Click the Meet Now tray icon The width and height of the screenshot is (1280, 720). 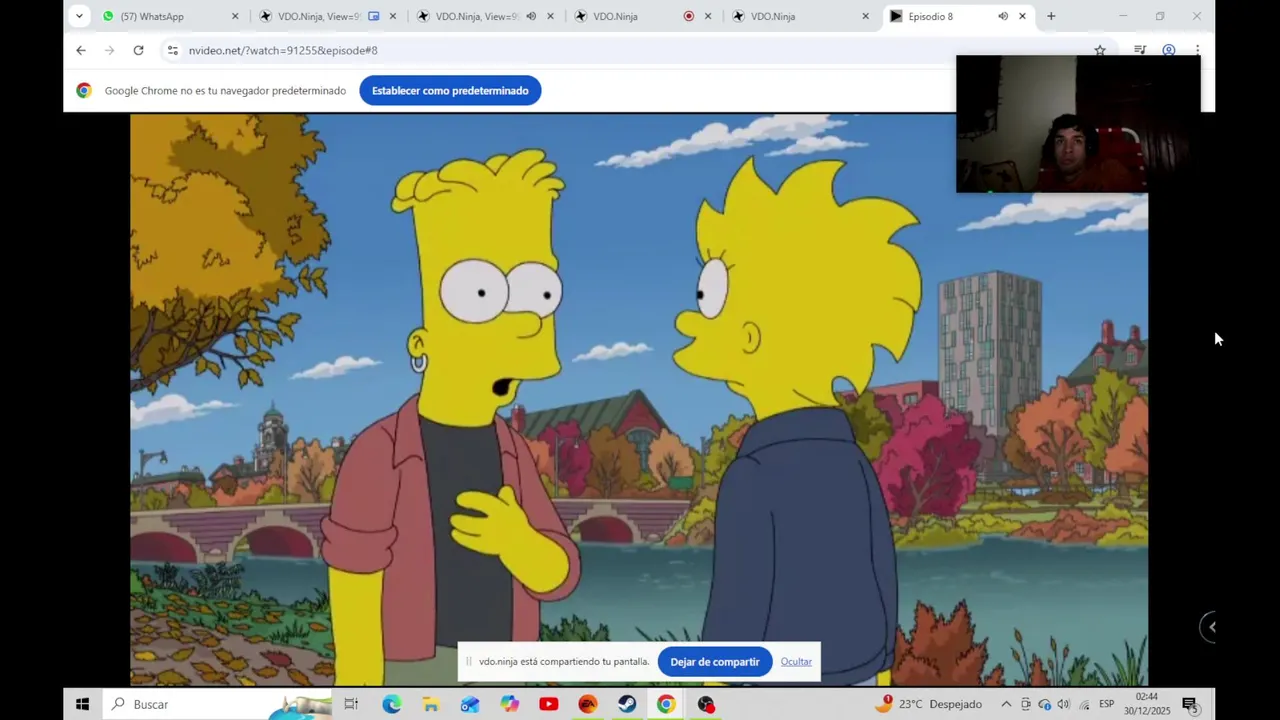tap(1026, 704)
